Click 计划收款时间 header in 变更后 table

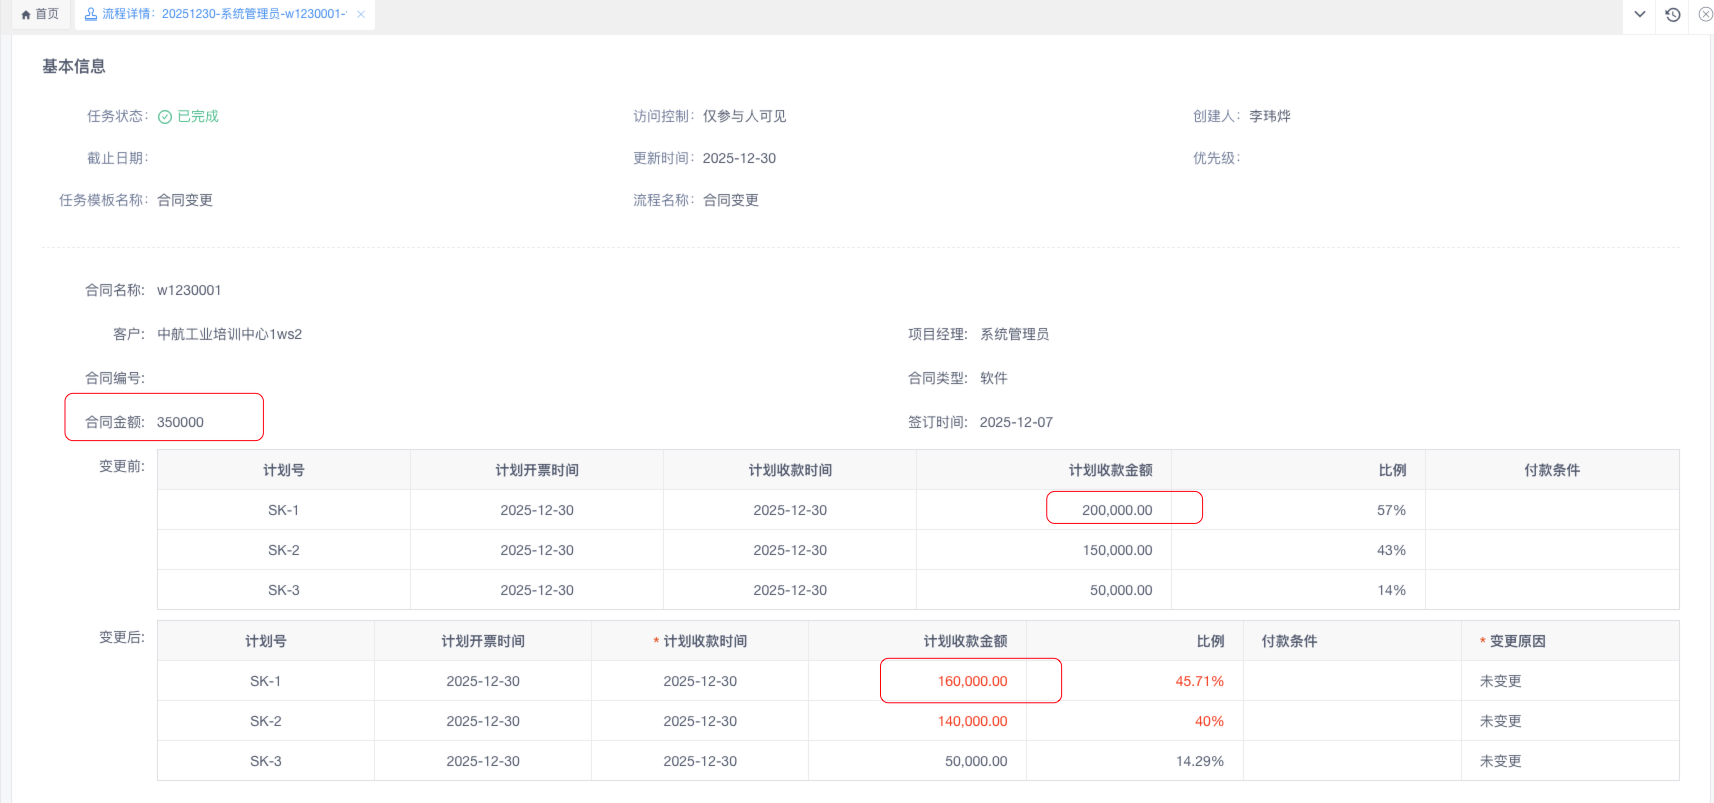click(705, 641)
